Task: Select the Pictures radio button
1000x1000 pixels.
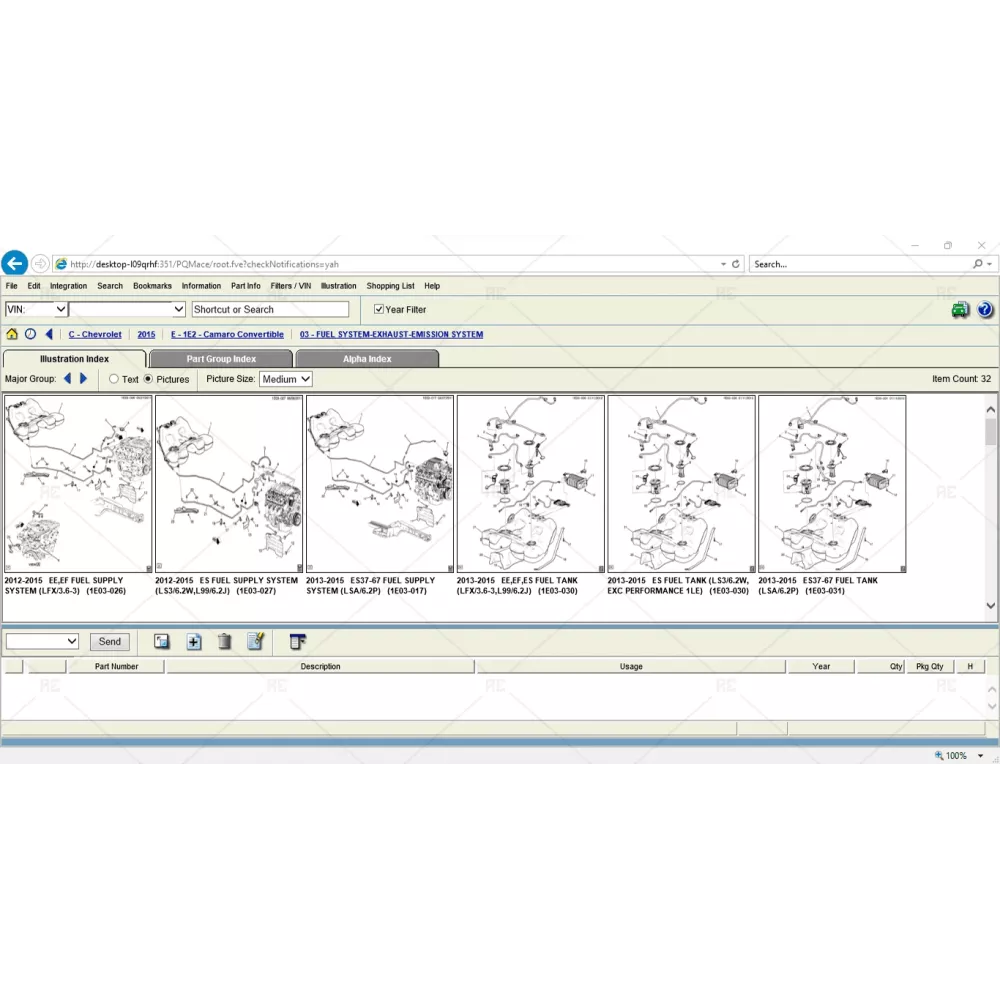Action: click(x=149, y=379)
